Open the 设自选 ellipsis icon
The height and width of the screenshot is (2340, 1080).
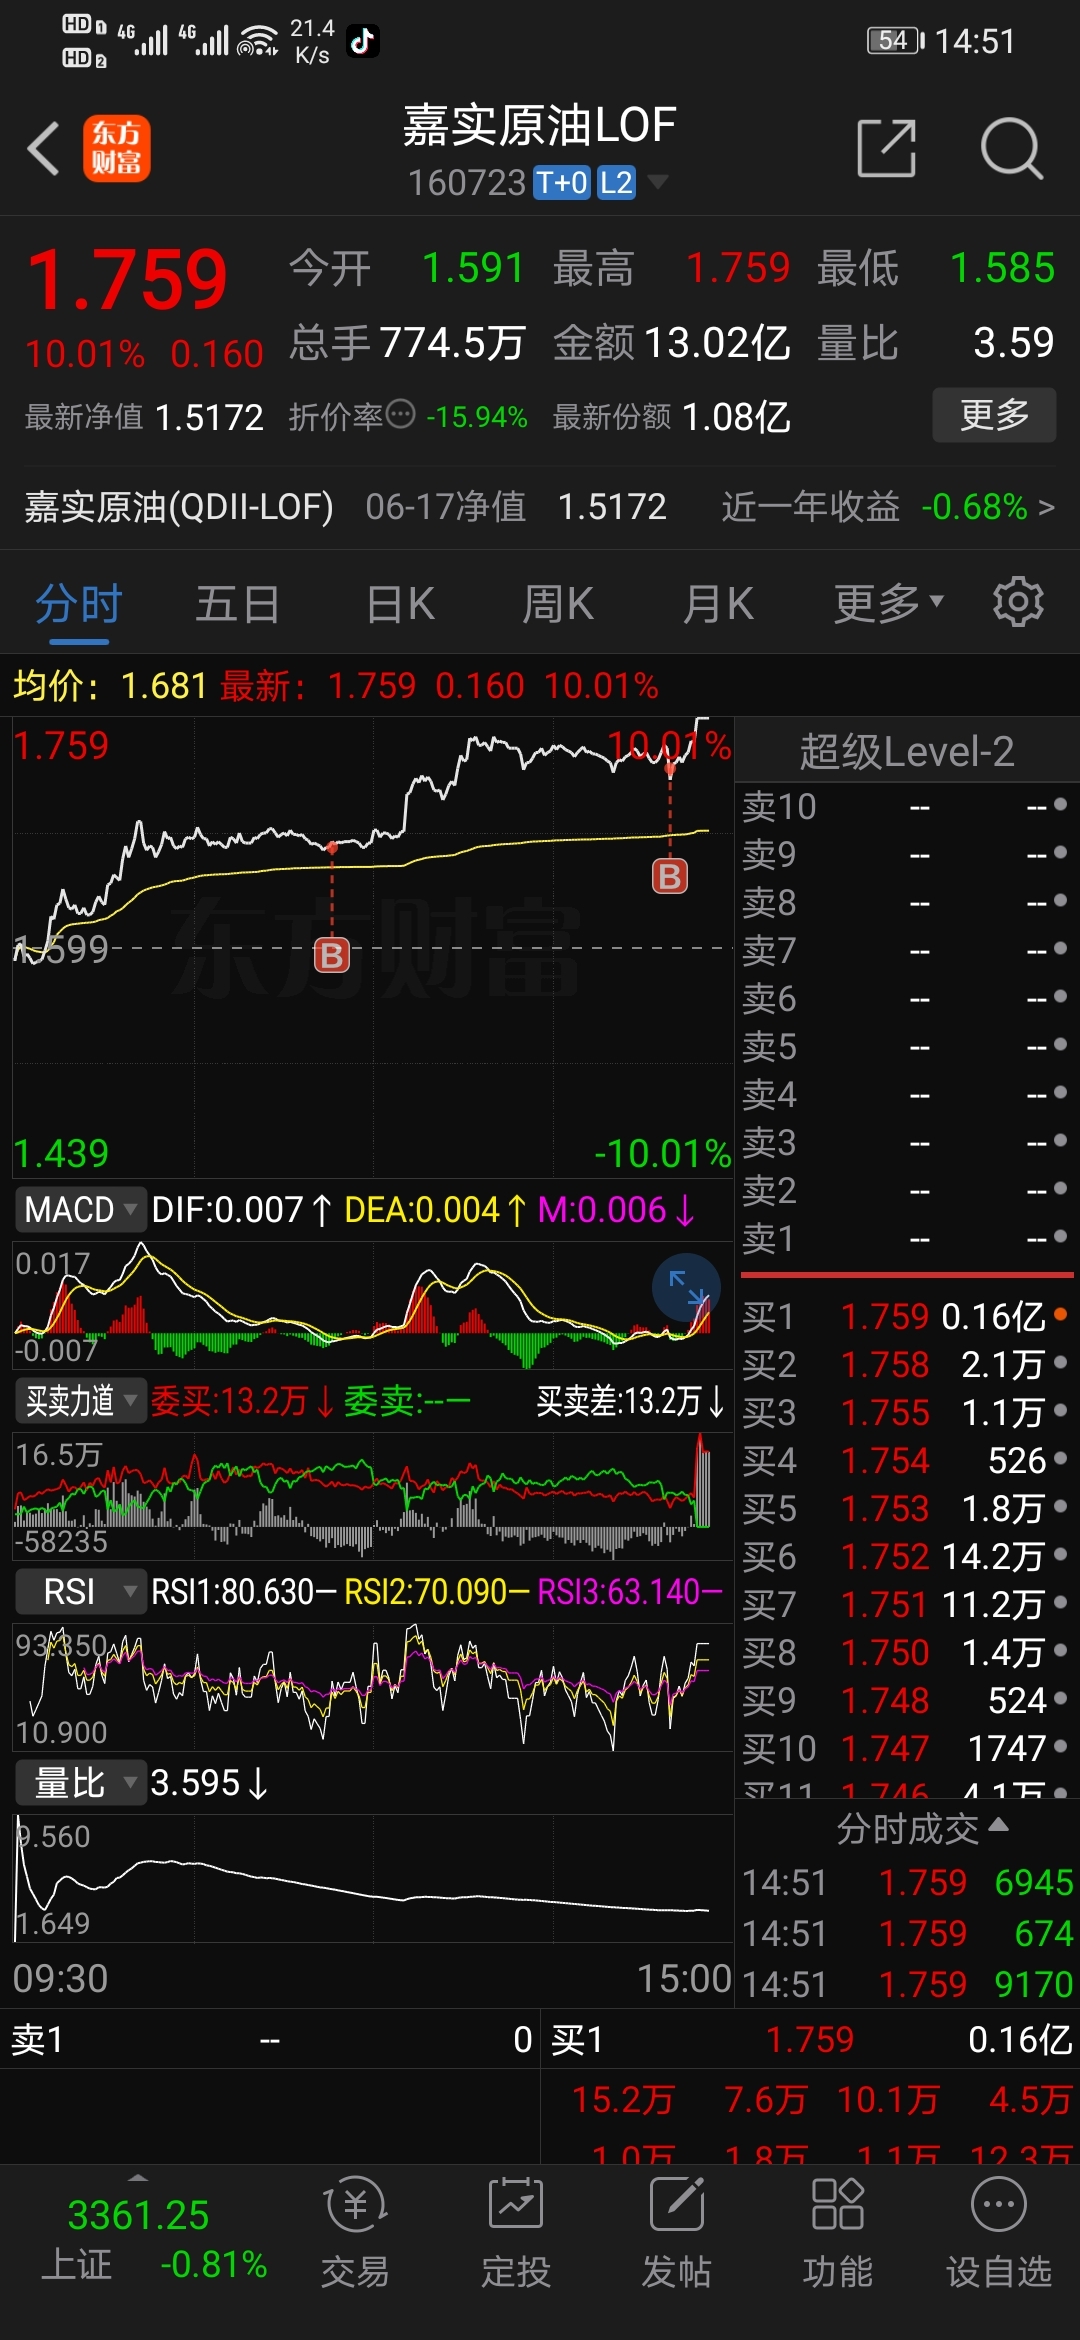[x=999, y=2204]
